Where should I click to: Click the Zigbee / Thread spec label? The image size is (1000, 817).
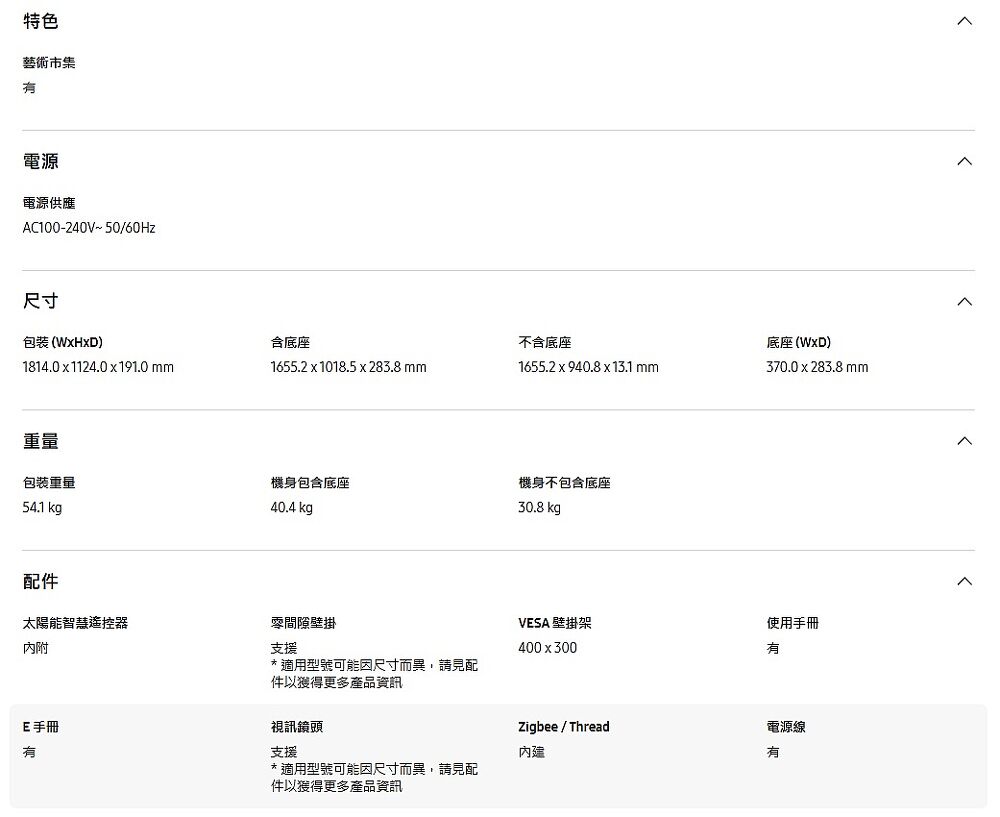[563, 727]
